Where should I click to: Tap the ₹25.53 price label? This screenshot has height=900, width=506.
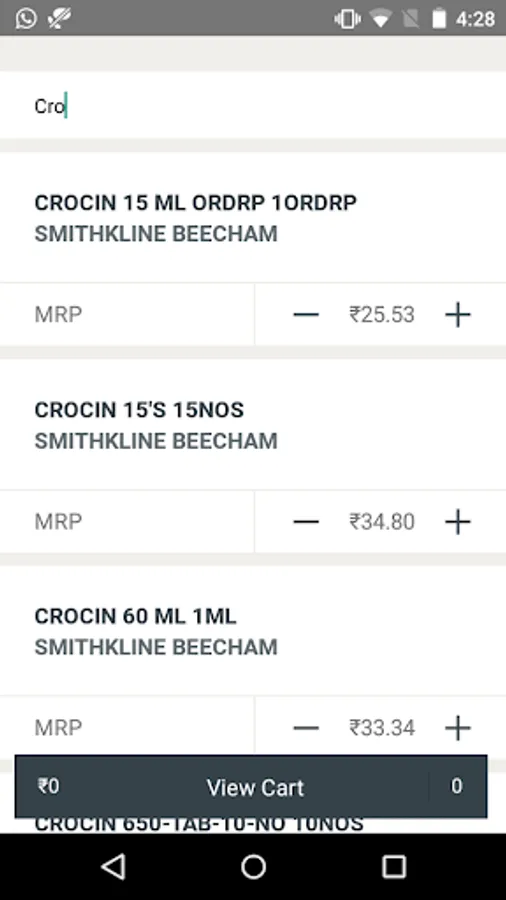pyautogui.click(x=382, y=315)
